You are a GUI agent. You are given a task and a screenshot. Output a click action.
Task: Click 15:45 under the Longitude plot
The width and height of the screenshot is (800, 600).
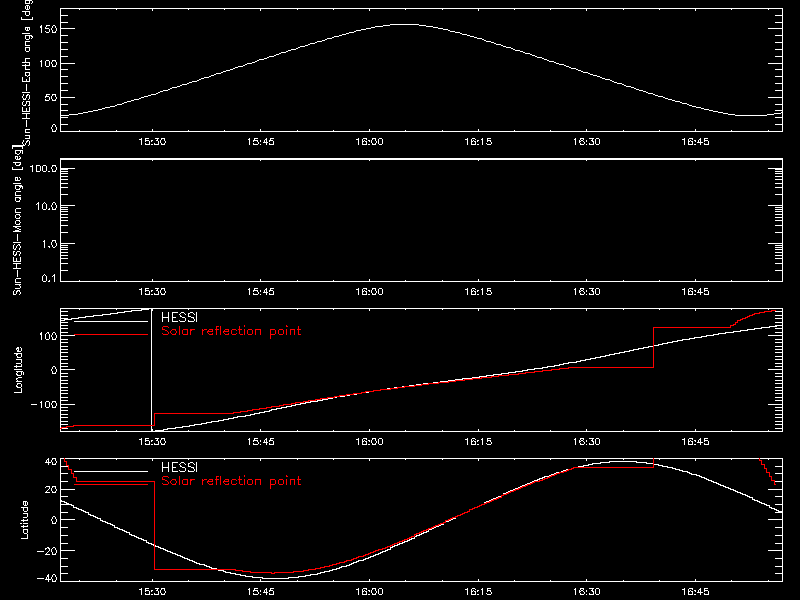pos(261,442)
